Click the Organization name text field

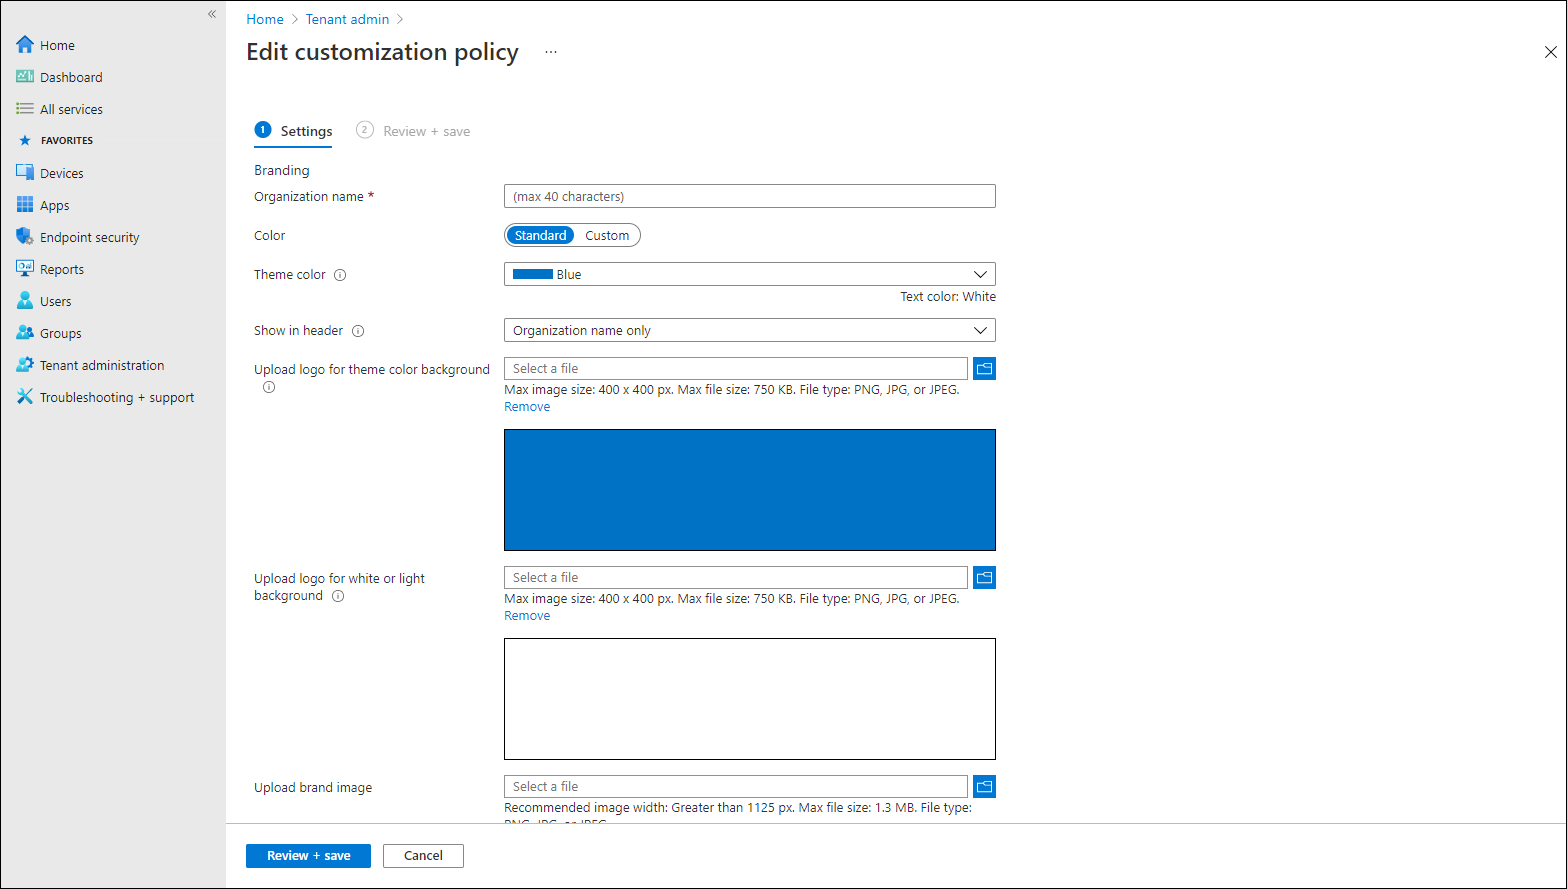749,197
